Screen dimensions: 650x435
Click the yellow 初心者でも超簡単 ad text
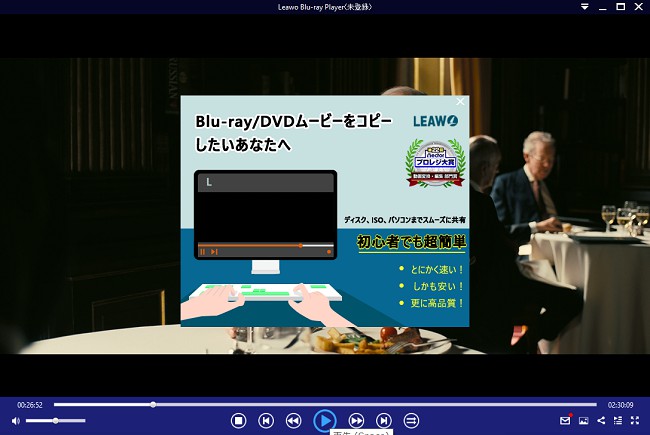click(411, 242)
